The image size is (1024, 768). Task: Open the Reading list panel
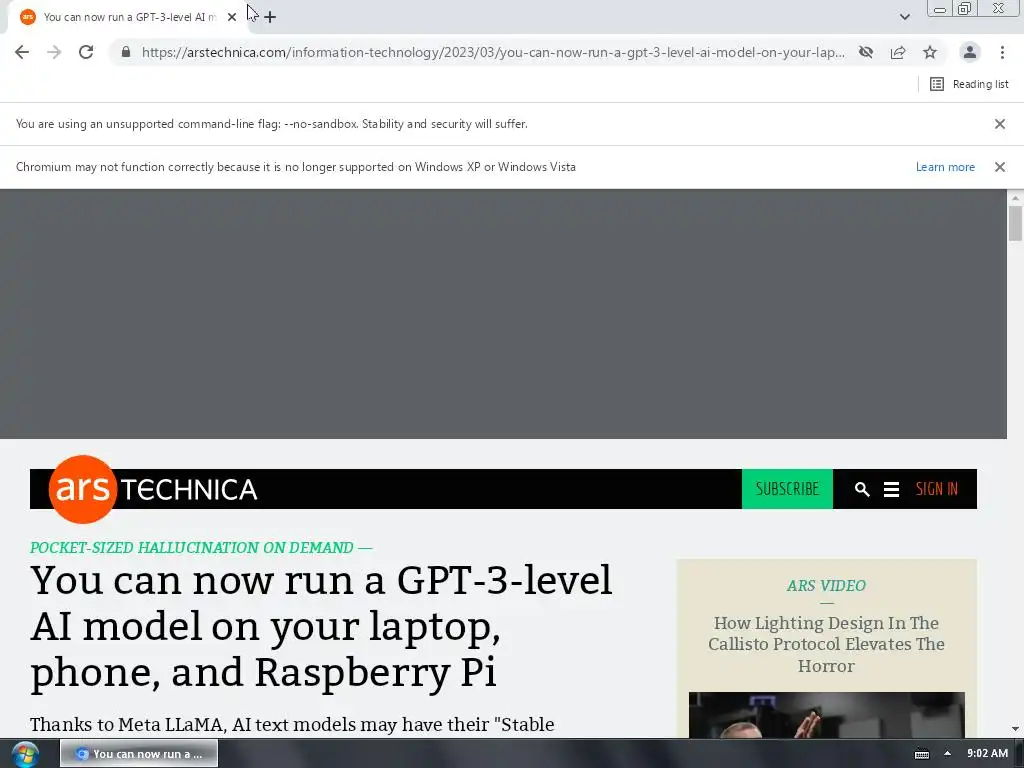point(969,84)
